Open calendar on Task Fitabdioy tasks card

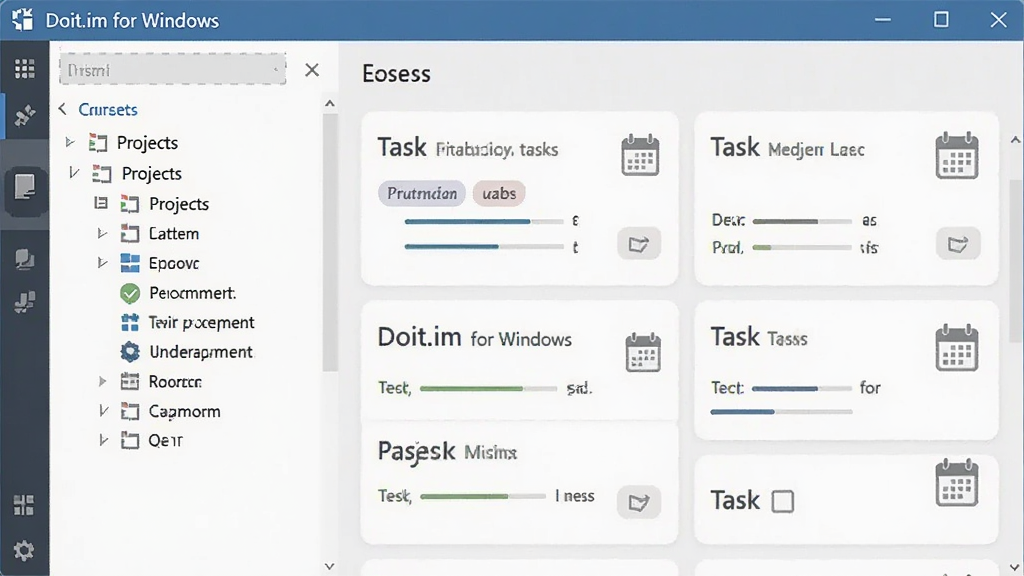tap(640, 155)
